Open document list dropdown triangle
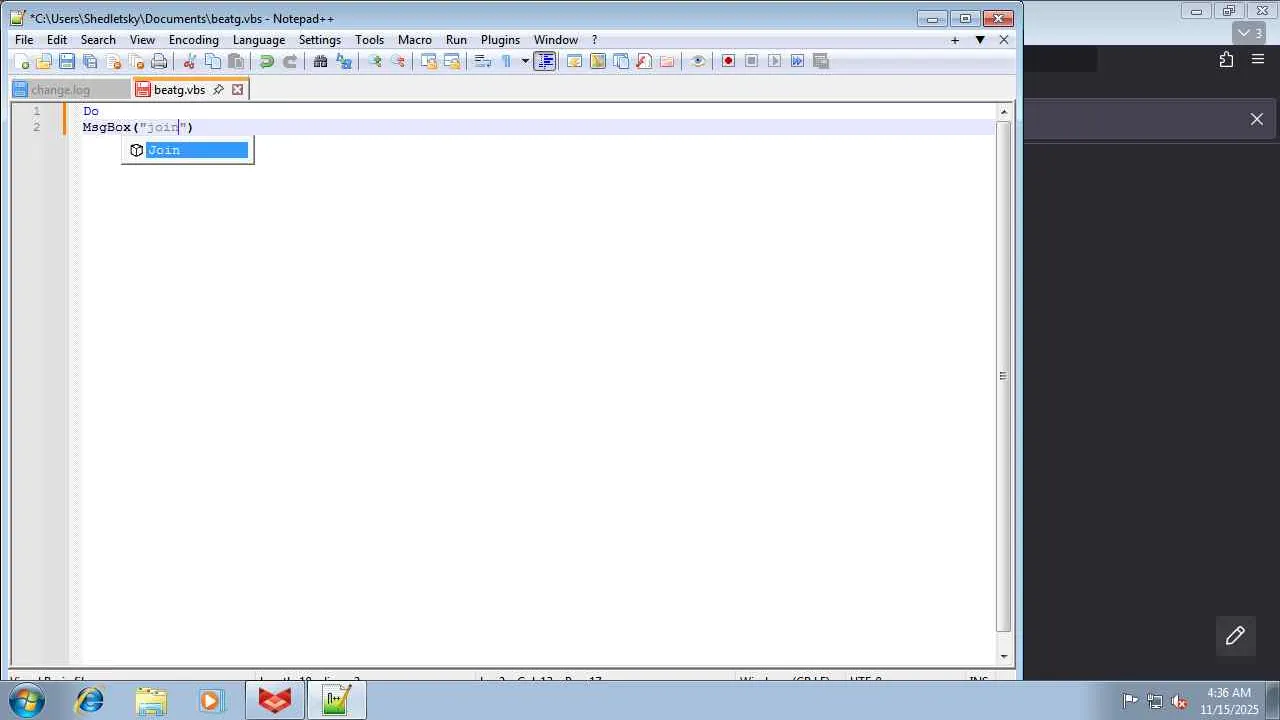The image size is (1280, 720). click(980, 40)
